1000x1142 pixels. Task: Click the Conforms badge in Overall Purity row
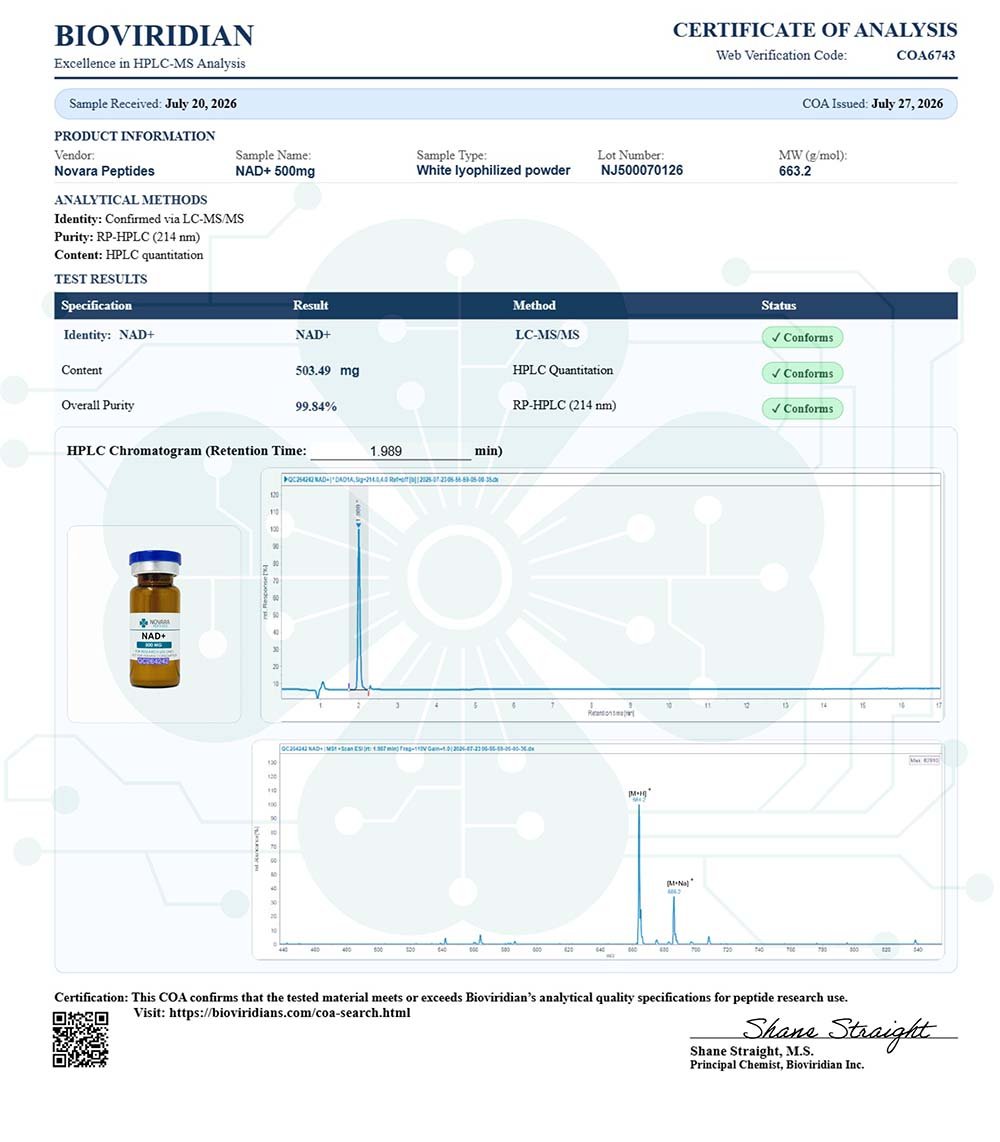[803, 409]
